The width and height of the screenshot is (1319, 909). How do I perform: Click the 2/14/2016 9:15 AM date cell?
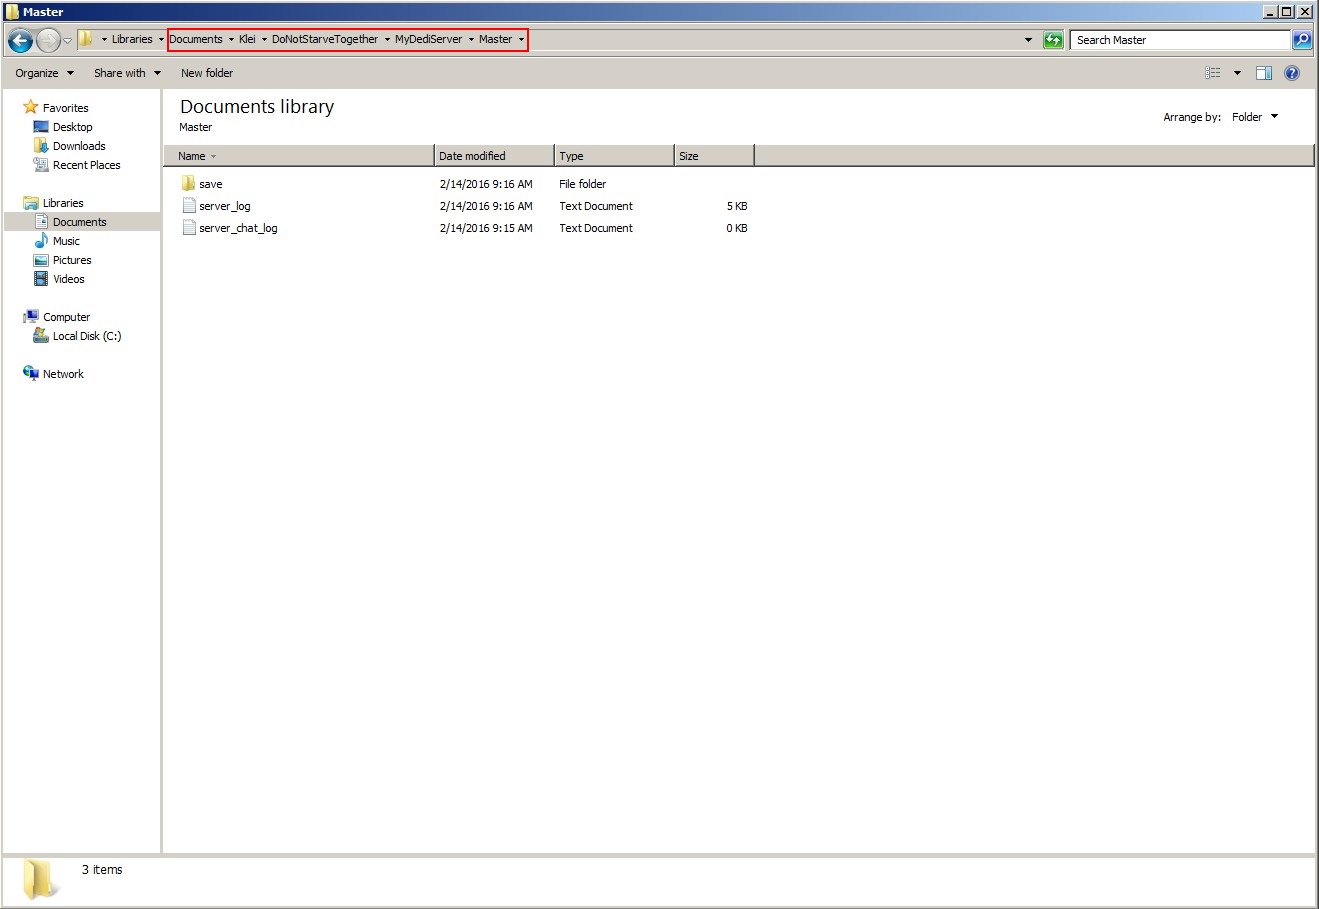point(486,228)
